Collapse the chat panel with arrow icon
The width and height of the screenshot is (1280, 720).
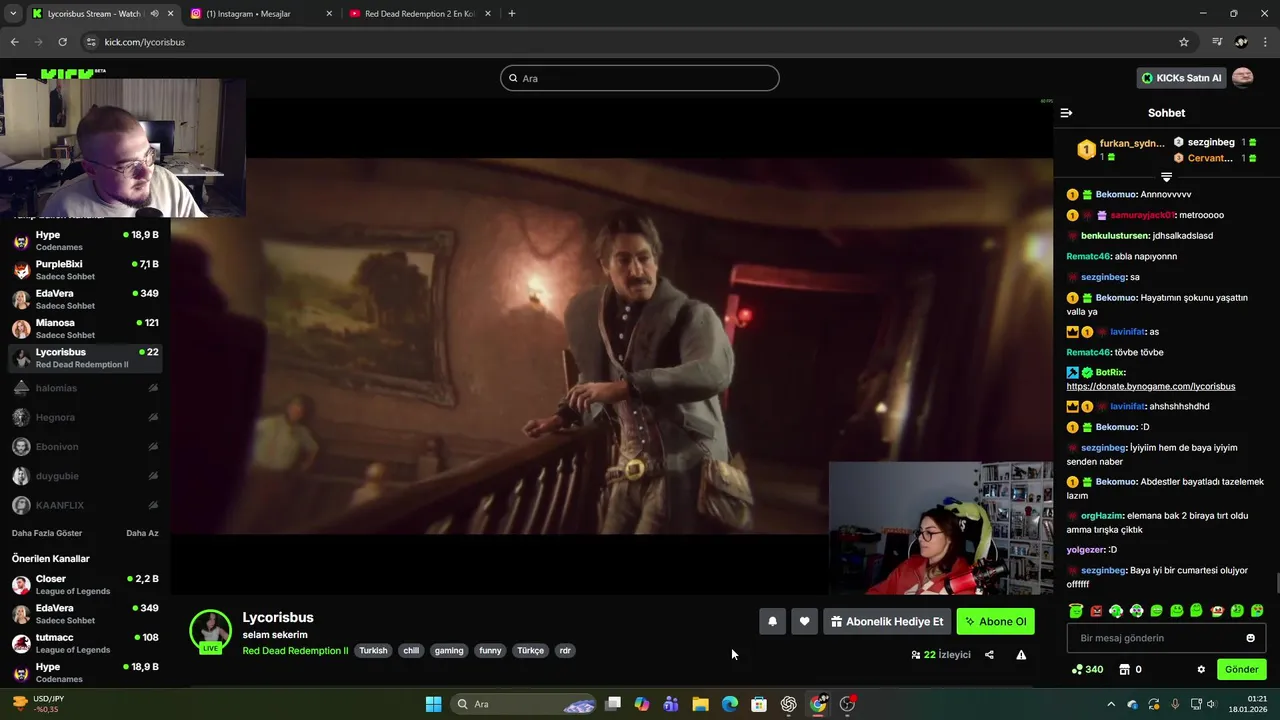pyautogui.click(x=1066, y=113)
